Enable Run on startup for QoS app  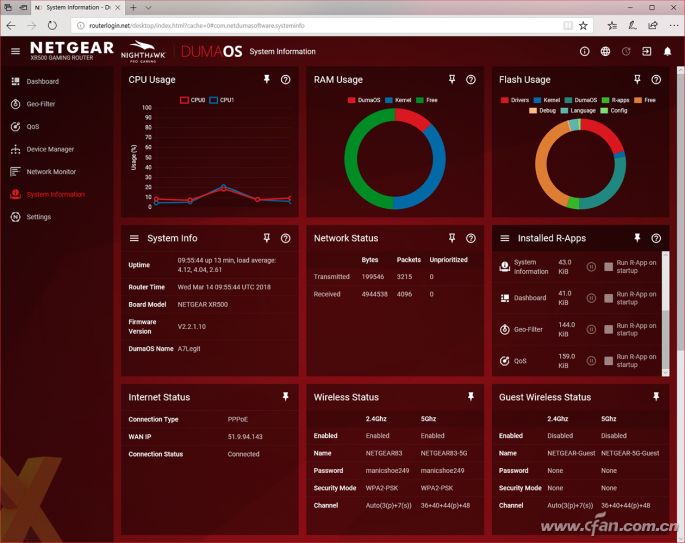click(608, 360)
